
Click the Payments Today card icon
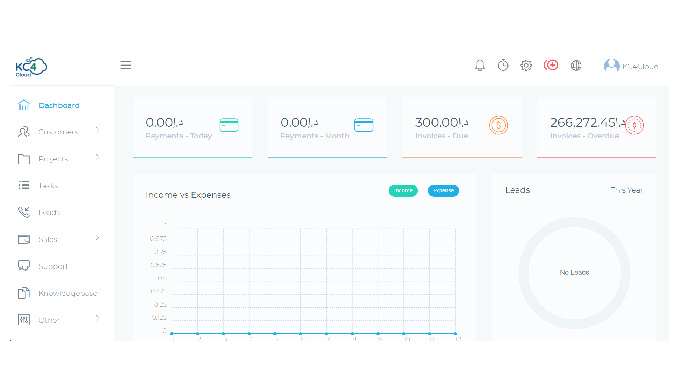(x=229, y=125)
